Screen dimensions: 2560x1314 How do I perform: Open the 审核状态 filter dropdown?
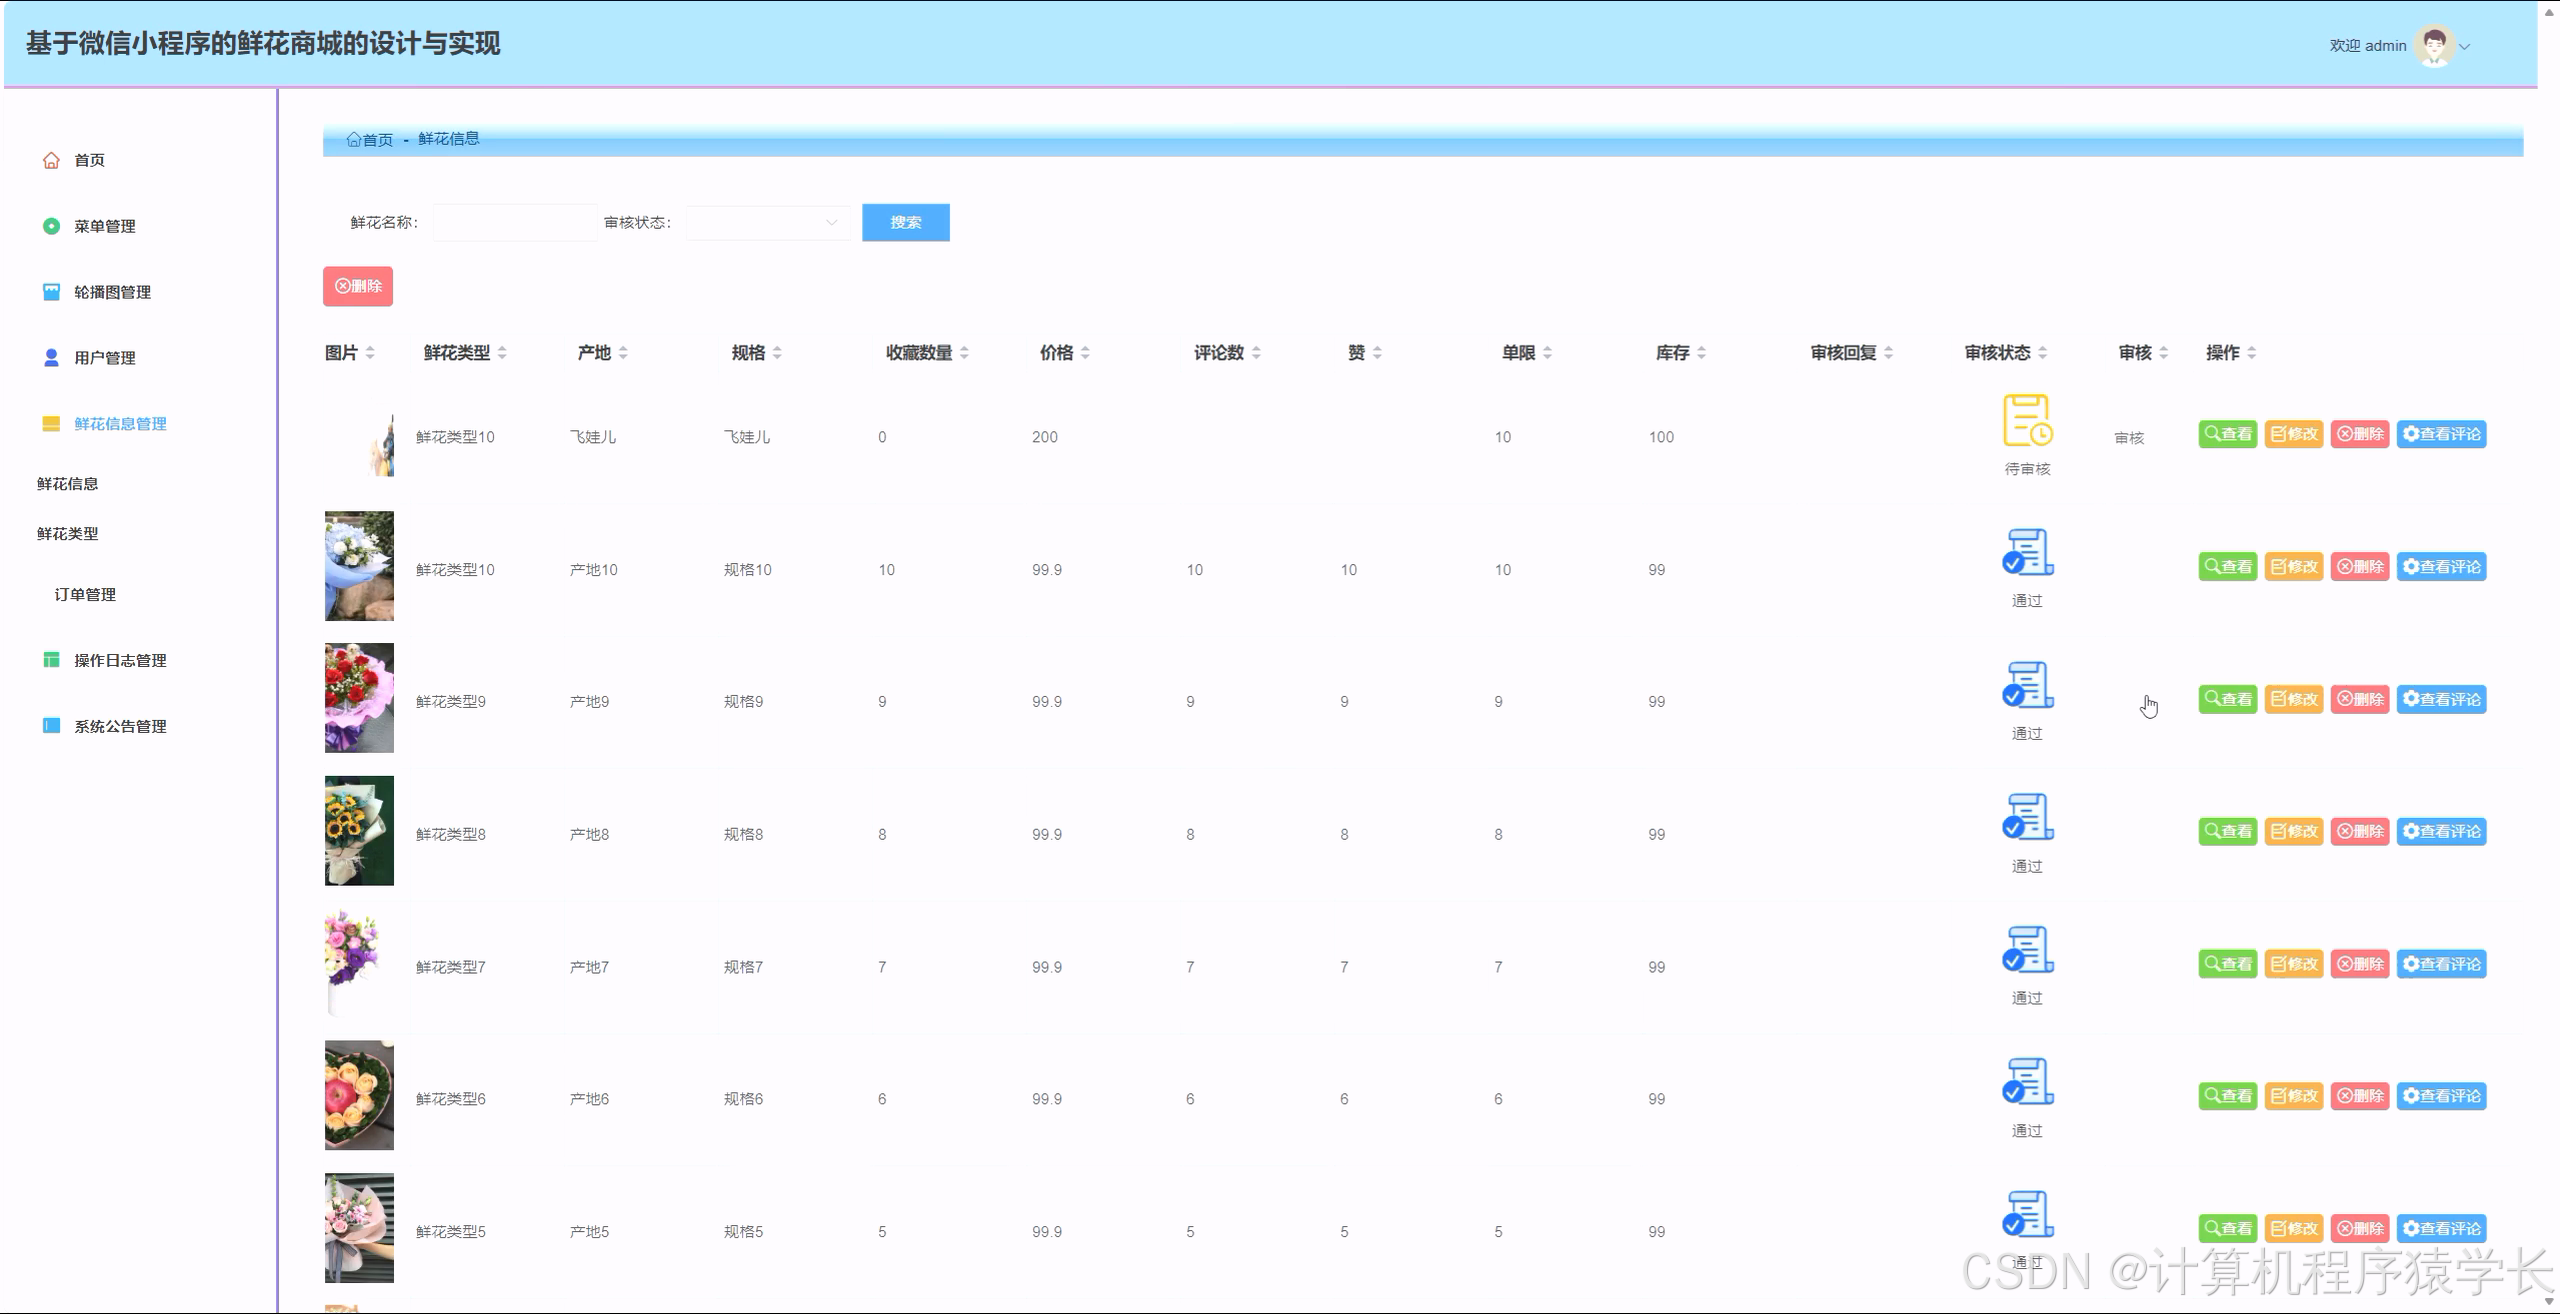tap(768, 223)
